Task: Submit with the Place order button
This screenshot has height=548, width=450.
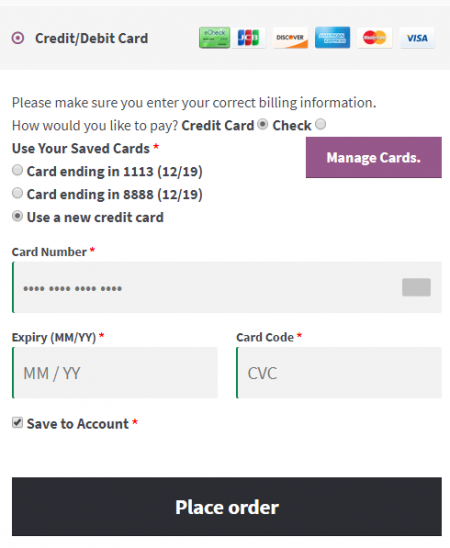Action: 227,506
